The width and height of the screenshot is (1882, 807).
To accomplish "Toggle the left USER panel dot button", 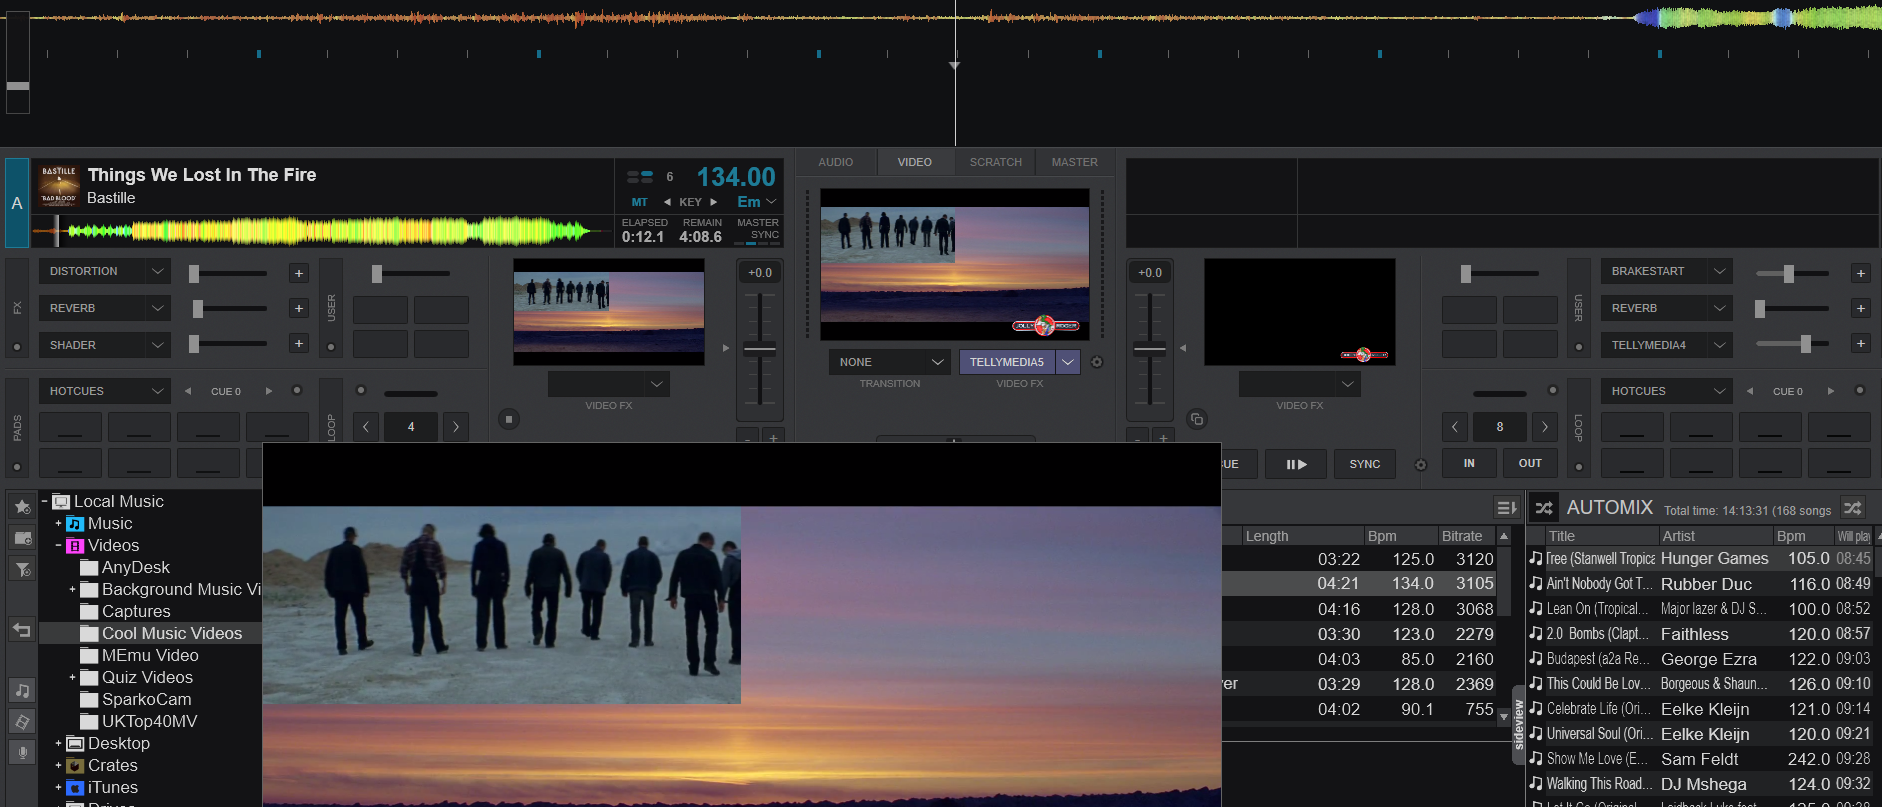I will pos(331,347).
